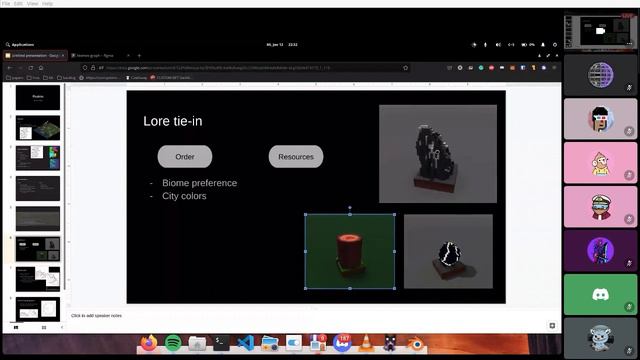The width and height of the screenshot is (640, 360).
Task: Open the VLC cone icon in dock
Action: click(366, 343)
